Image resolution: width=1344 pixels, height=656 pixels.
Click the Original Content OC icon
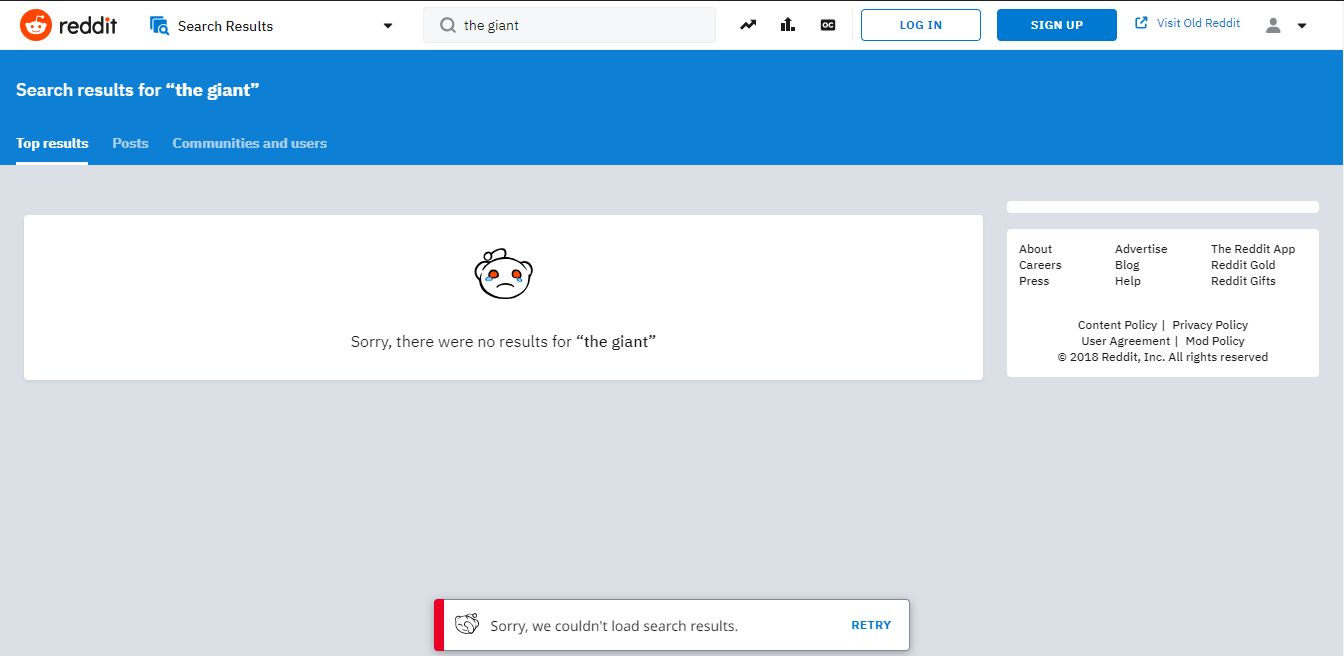[x=827, y=24]
